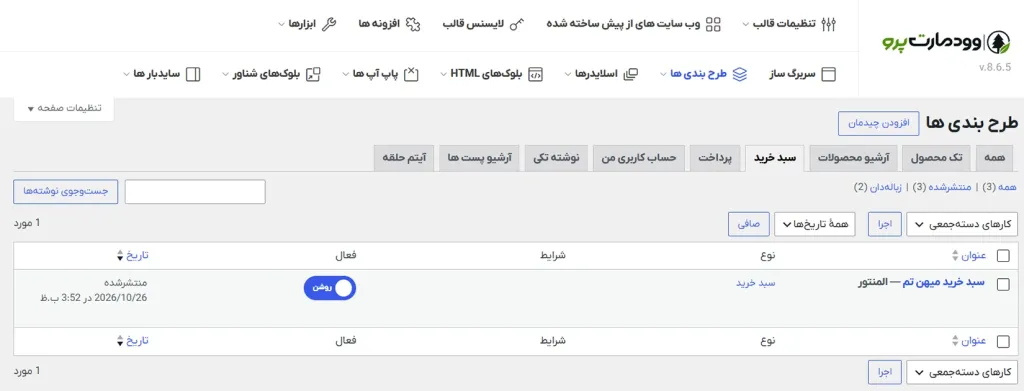Click the sidebars panel icon
The height and width of the screenshot is (391, 1024).
(x=193, y=74)
